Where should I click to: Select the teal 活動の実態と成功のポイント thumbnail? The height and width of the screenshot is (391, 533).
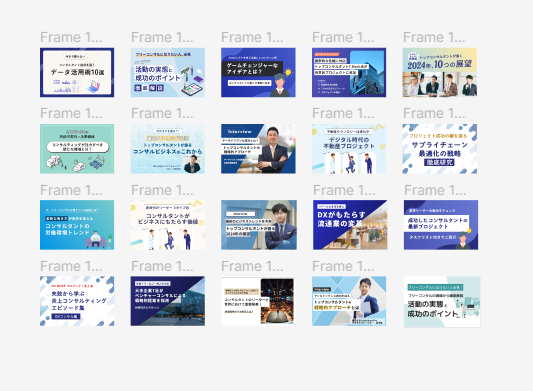[442, 302]
